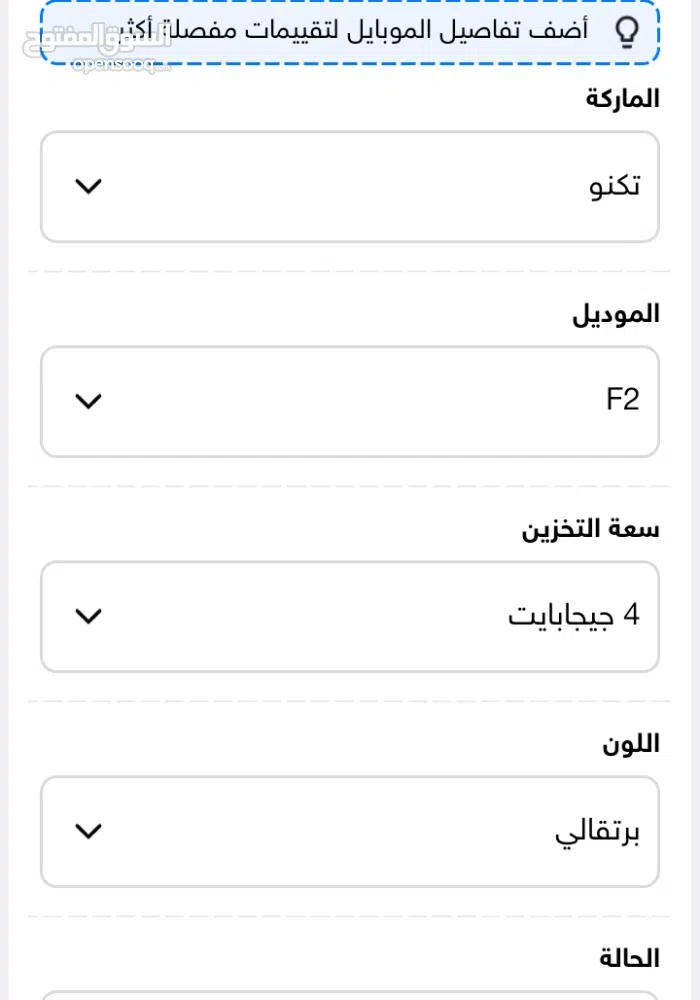Viewport: 700px width, 1000px height.
Task: Click the storage value 4 جيجابايت
Action: point(573,616)
